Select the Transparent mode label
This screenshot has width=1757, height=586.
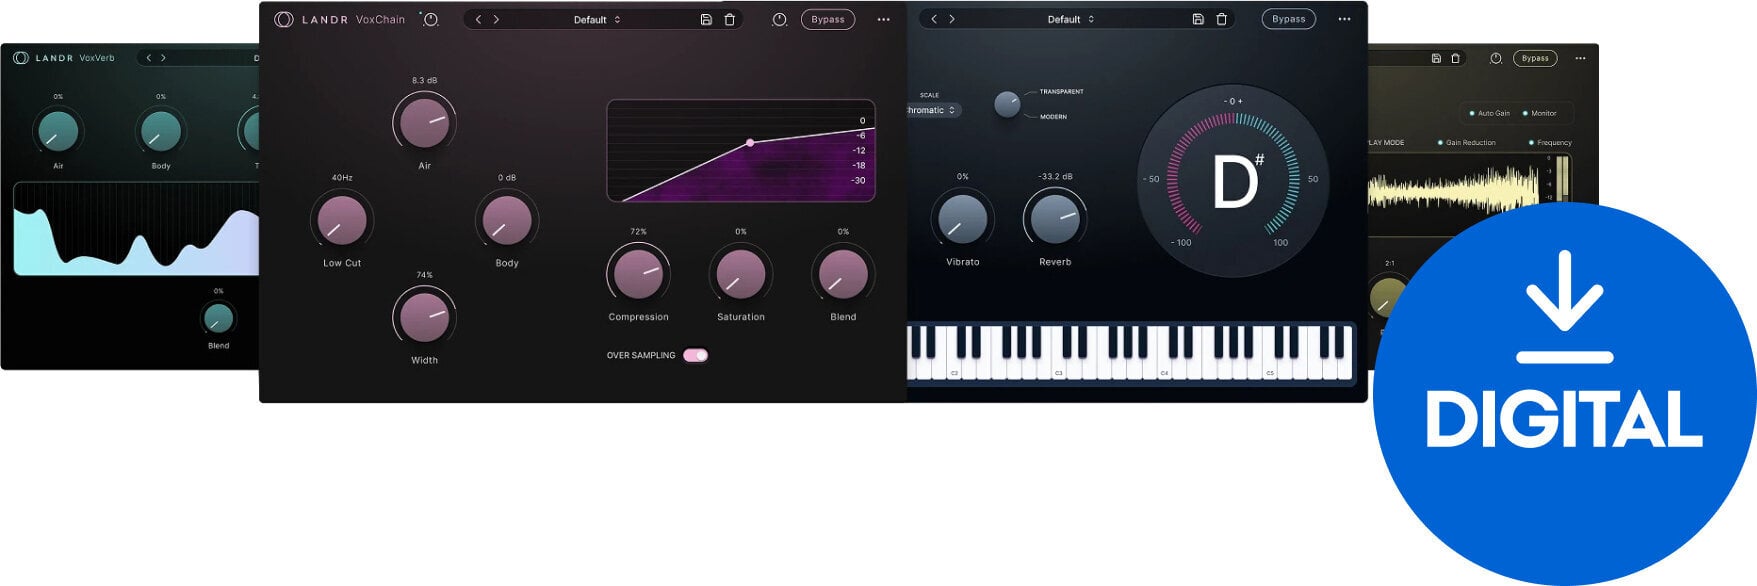[x=1061, y=91]
